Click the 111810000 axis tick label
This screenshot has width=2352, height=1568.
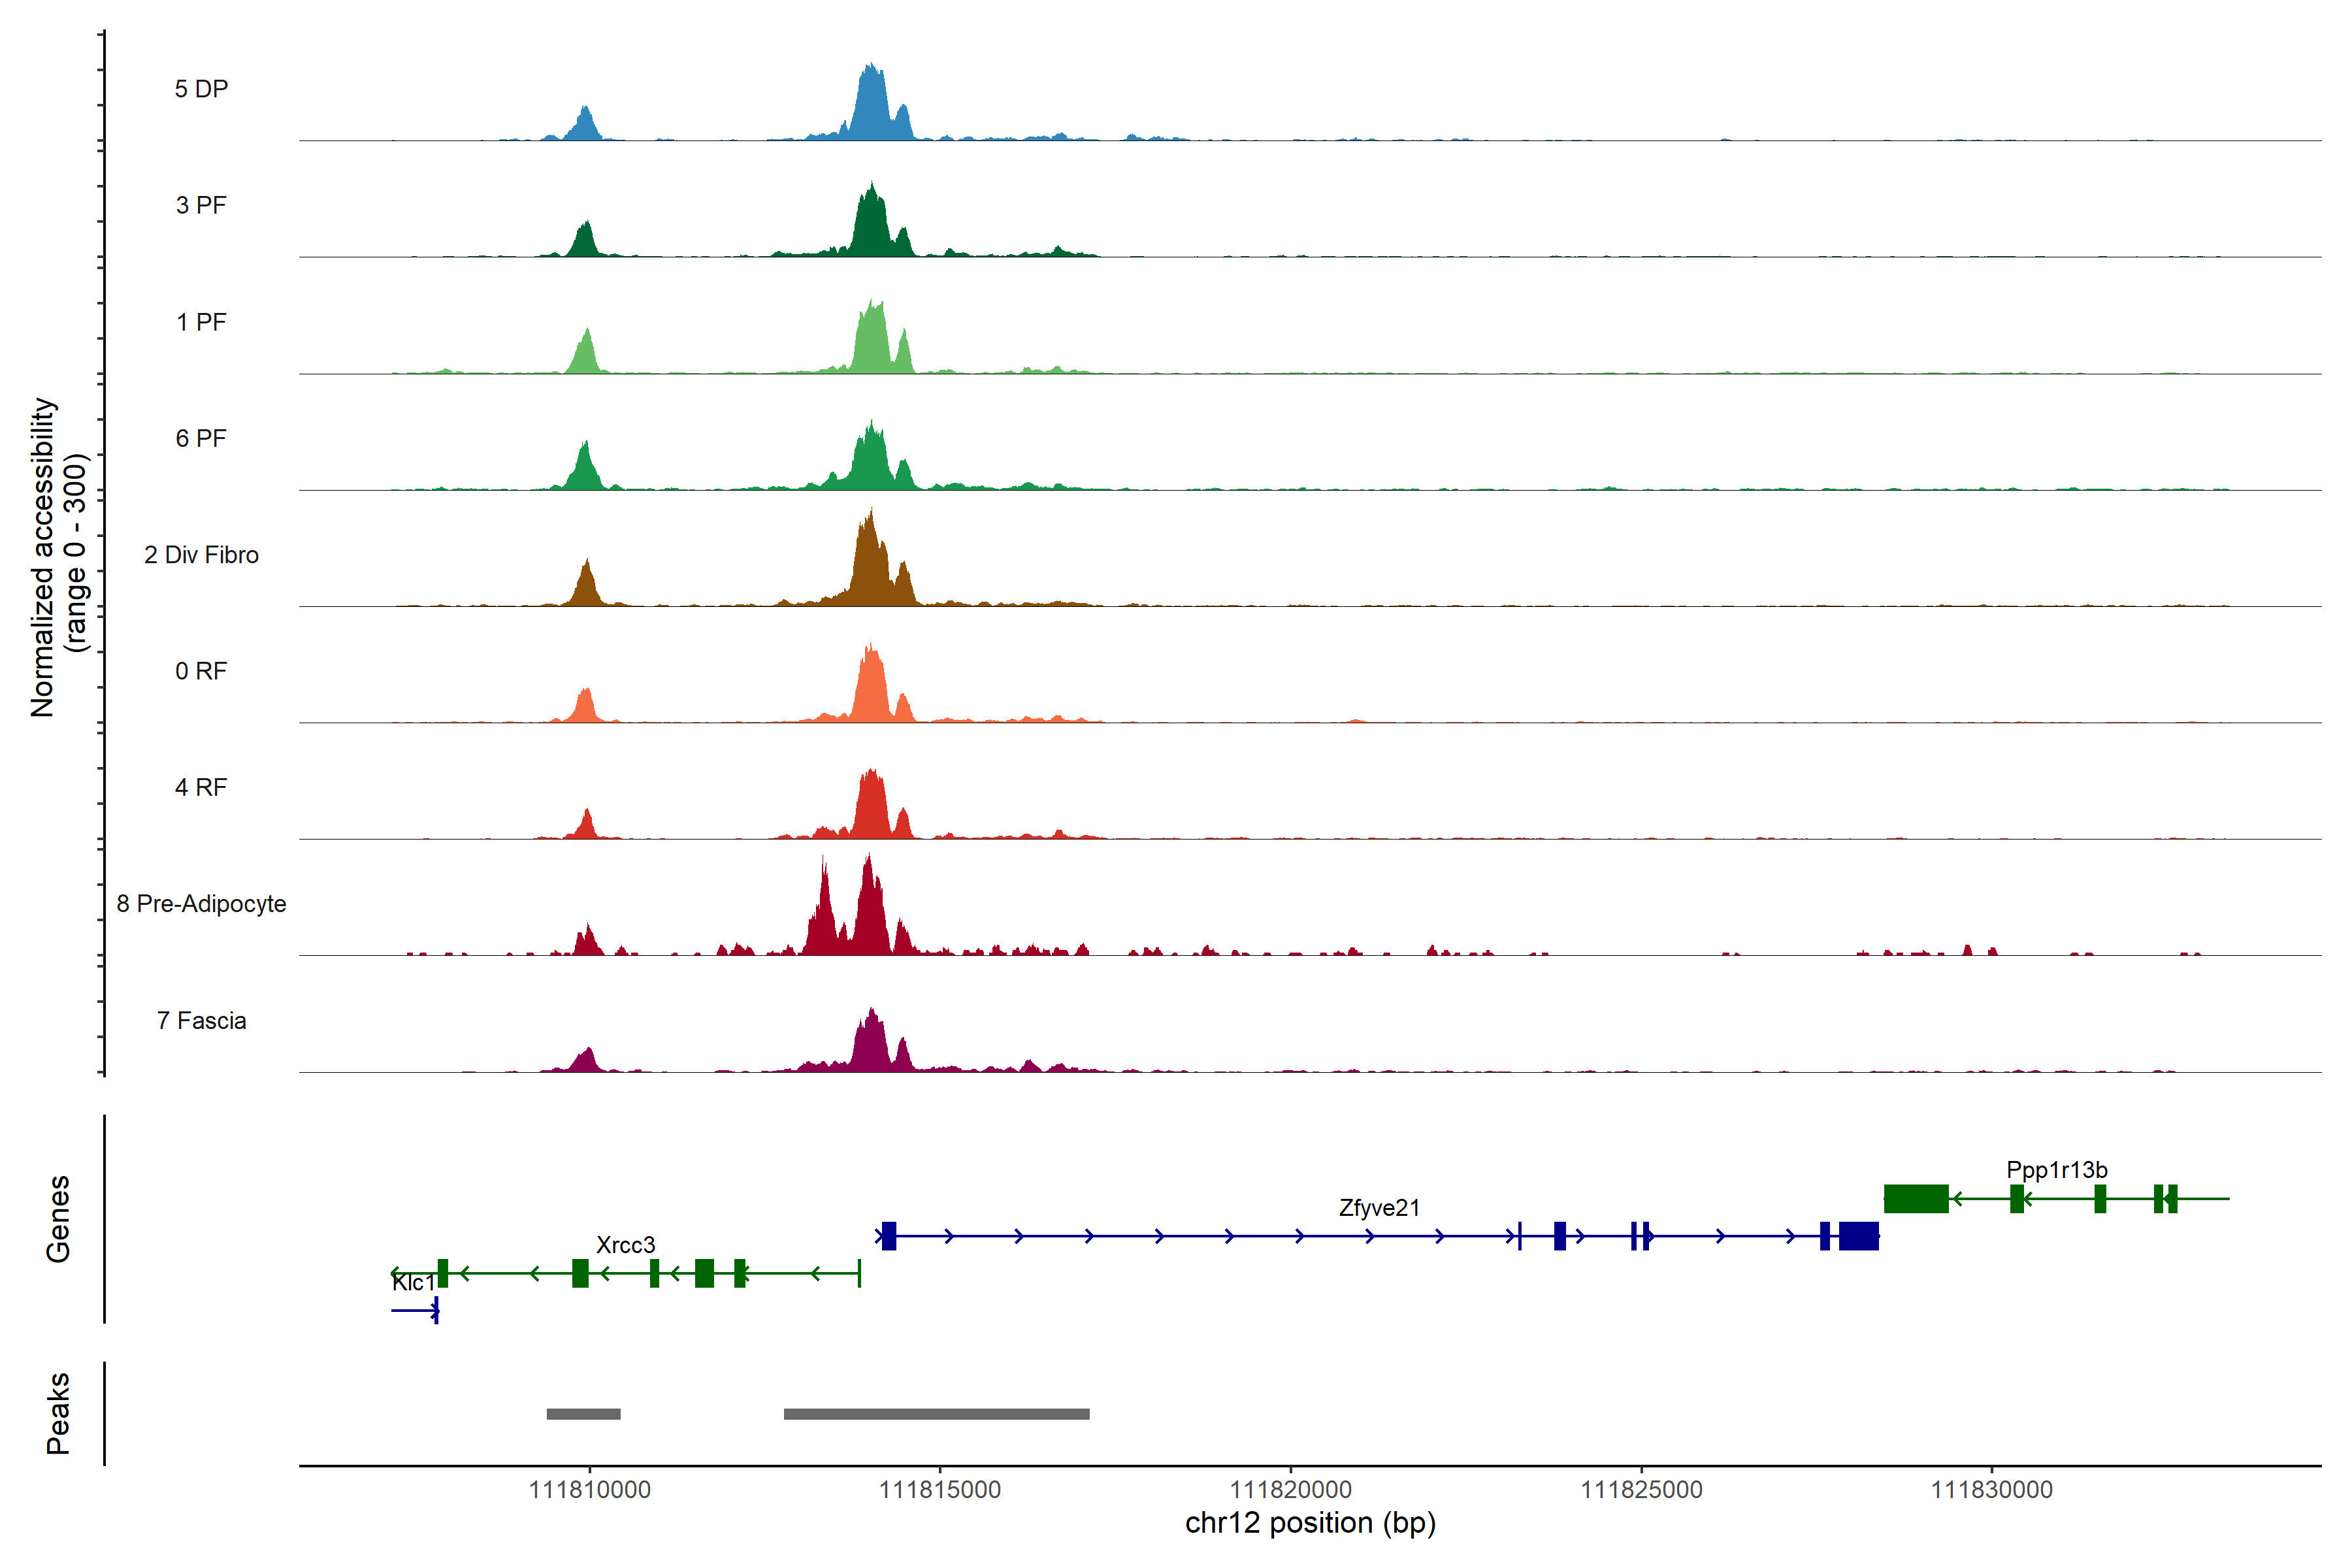click(589, 1490)
